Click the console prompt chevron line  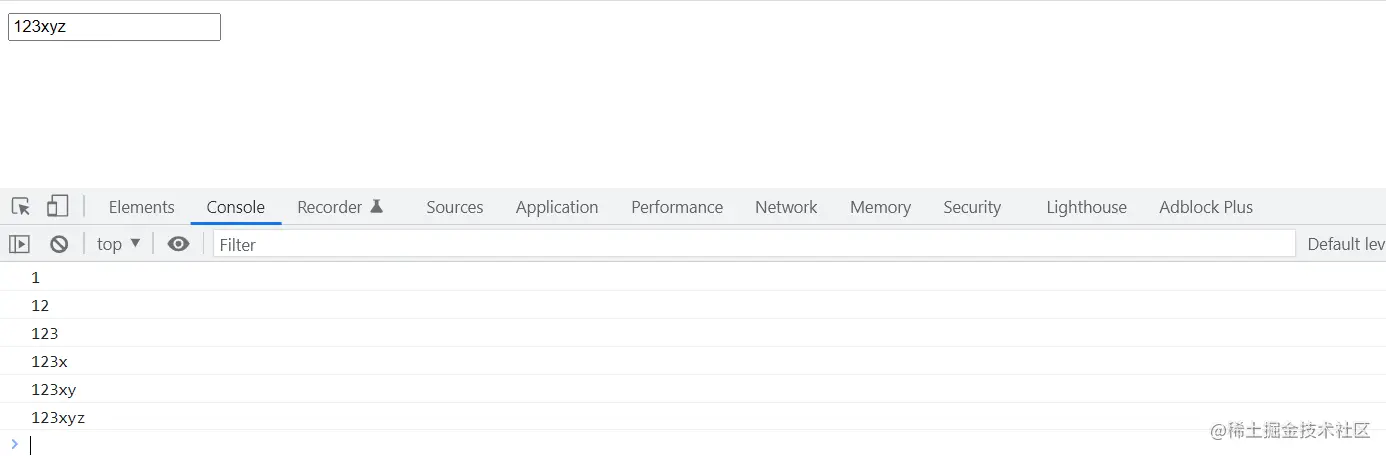400,445
